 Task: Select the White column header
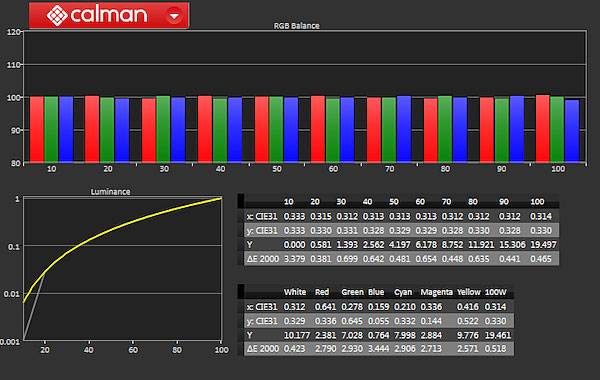pos(295,292)
